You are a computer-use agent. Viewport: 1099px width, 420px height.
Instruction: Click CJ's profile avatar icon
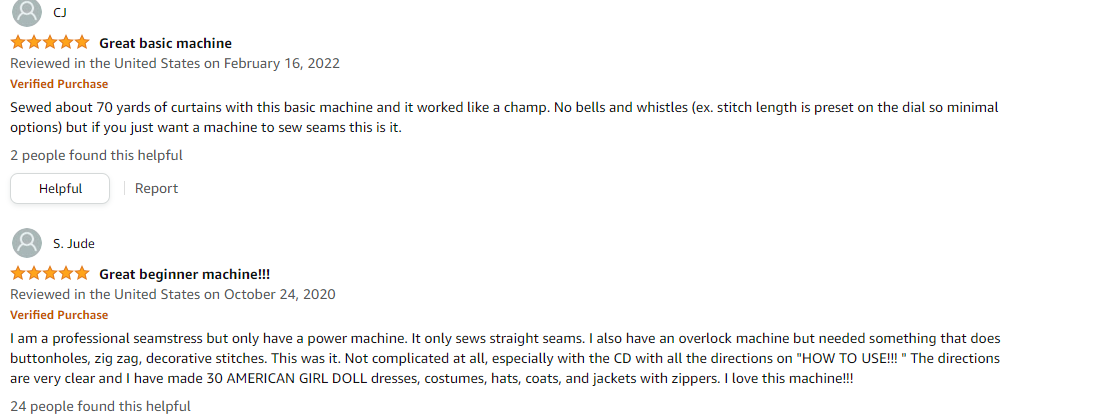tap(27, 12)
